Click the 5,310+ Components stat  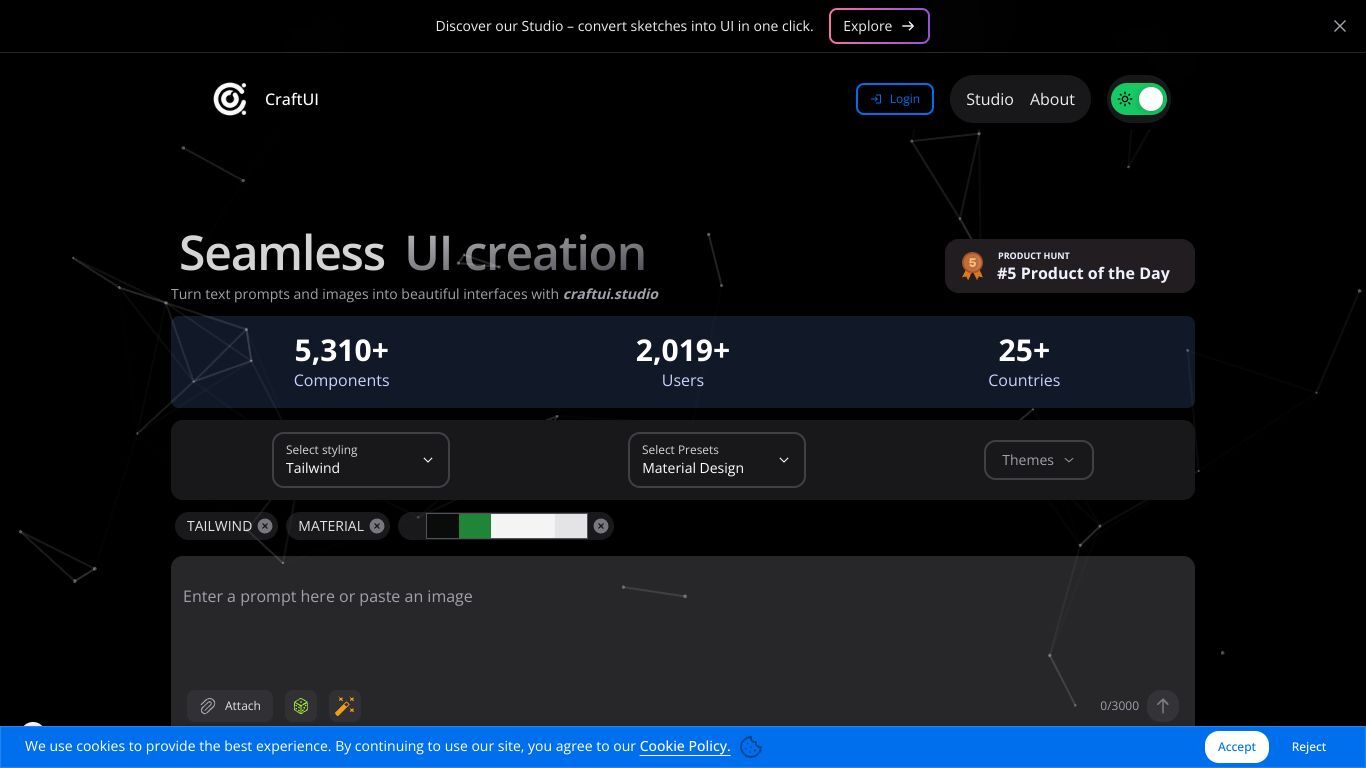point(342,362)
